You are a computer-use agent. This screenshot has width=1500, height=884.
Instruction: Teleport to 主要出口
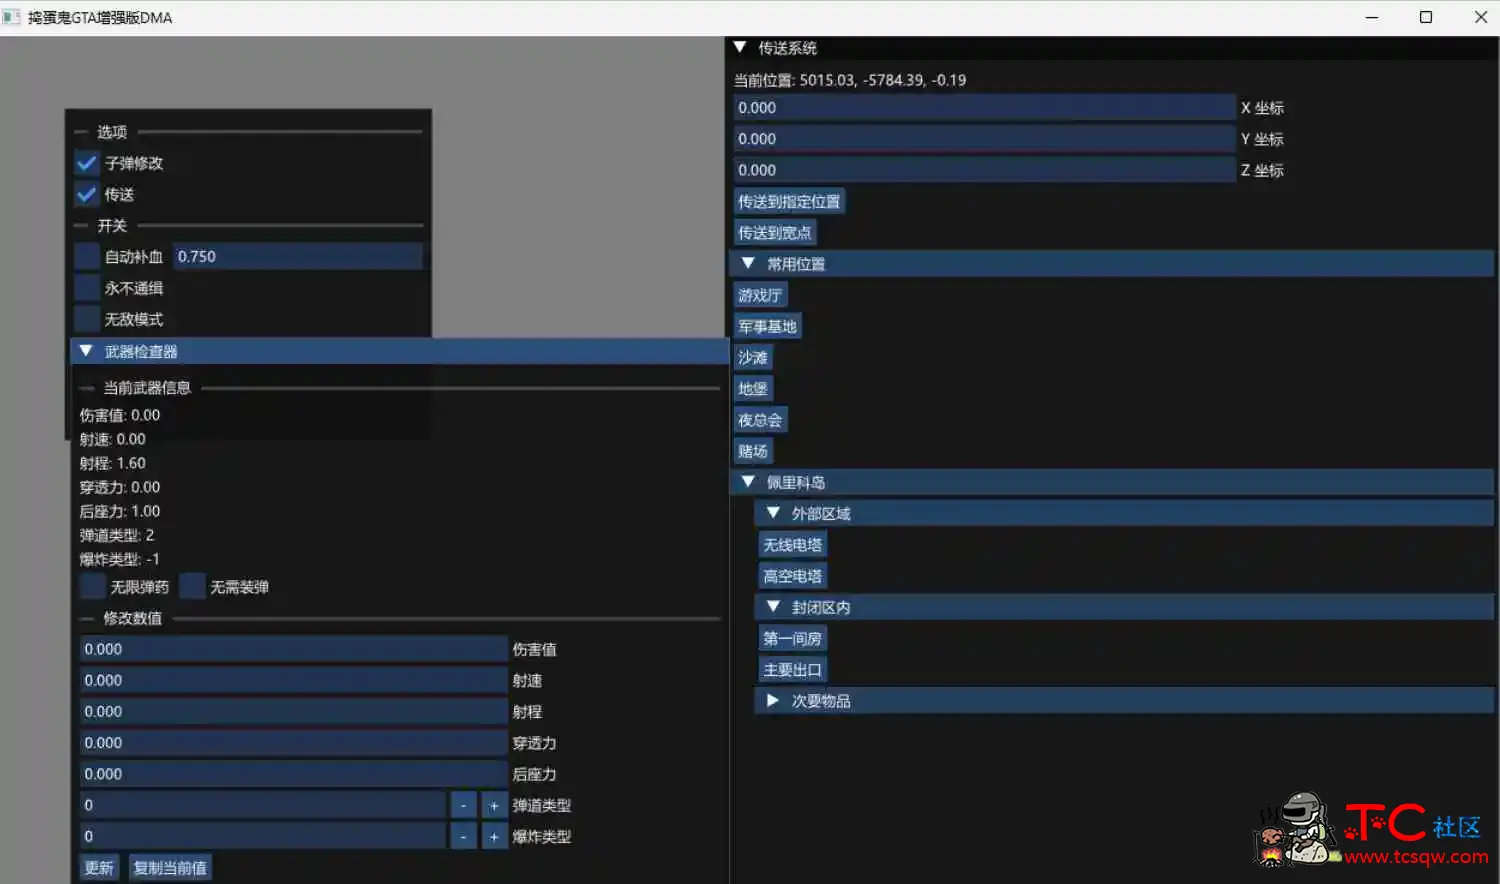click(792, 670)
